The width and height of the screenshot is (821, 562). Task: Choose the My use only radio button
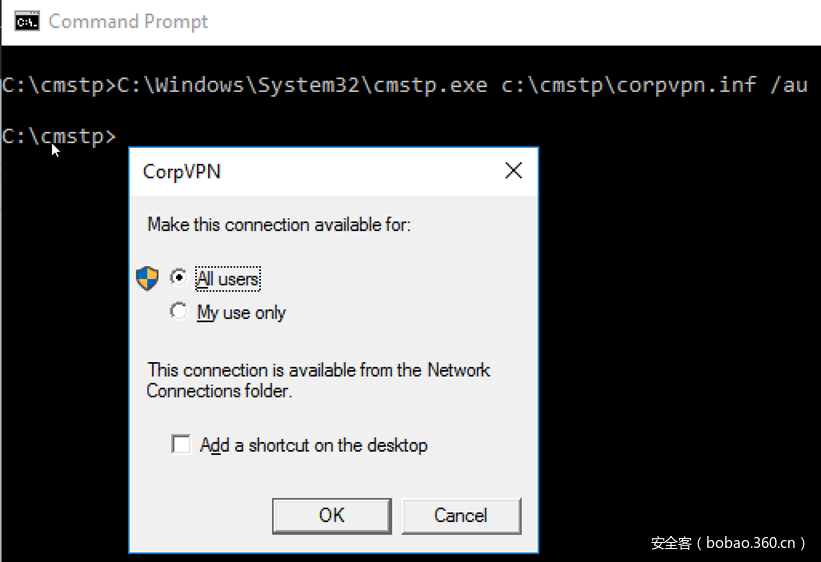click(x=179, y=311)
